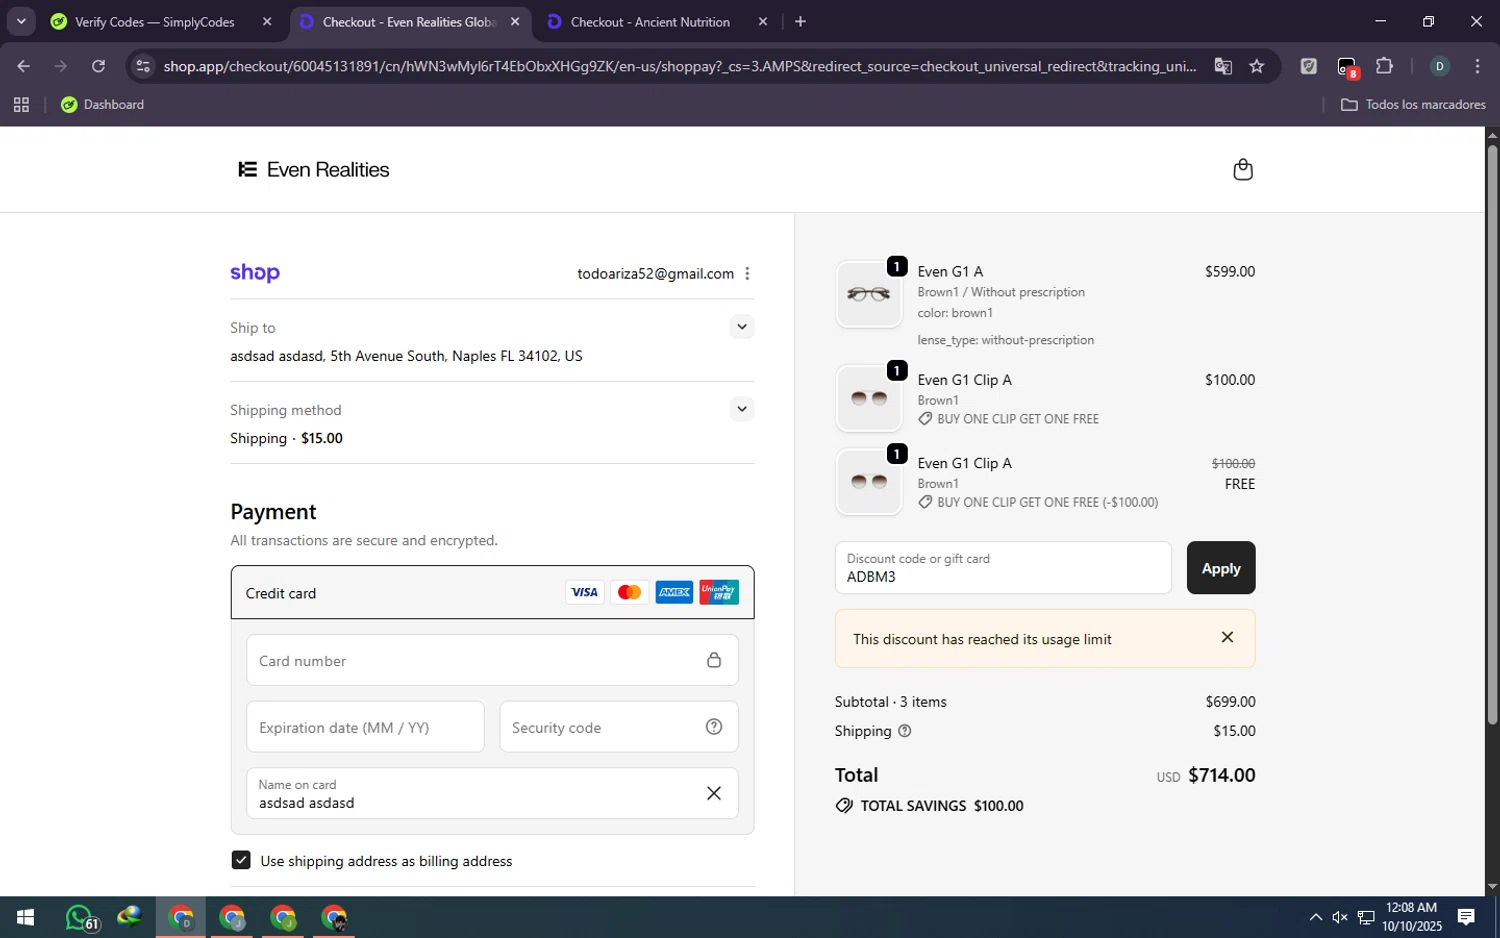Expand the Shipping method section
The width and height of the screenshot is (1500, 938).
(741, 409)
